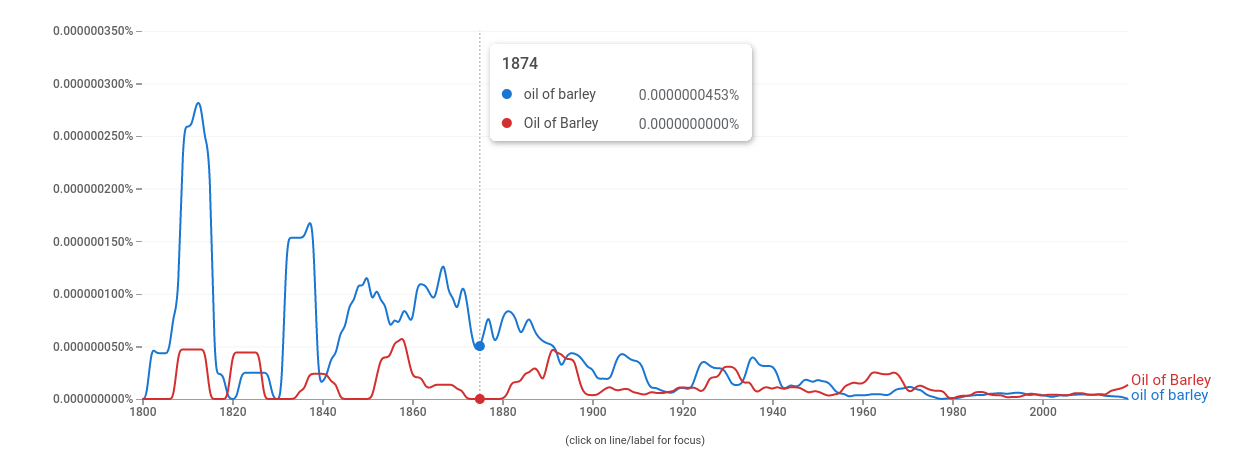Click the 0.000000100% y-axis label
The width and height of the screenshot is (1258, 476).
click(x=92, y=294)
